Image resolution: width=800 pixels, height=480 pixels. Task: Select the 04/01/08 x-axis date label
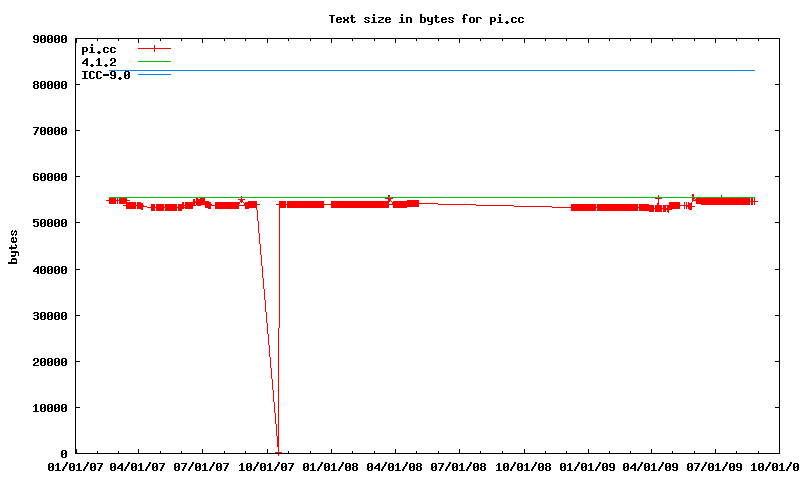395,466
